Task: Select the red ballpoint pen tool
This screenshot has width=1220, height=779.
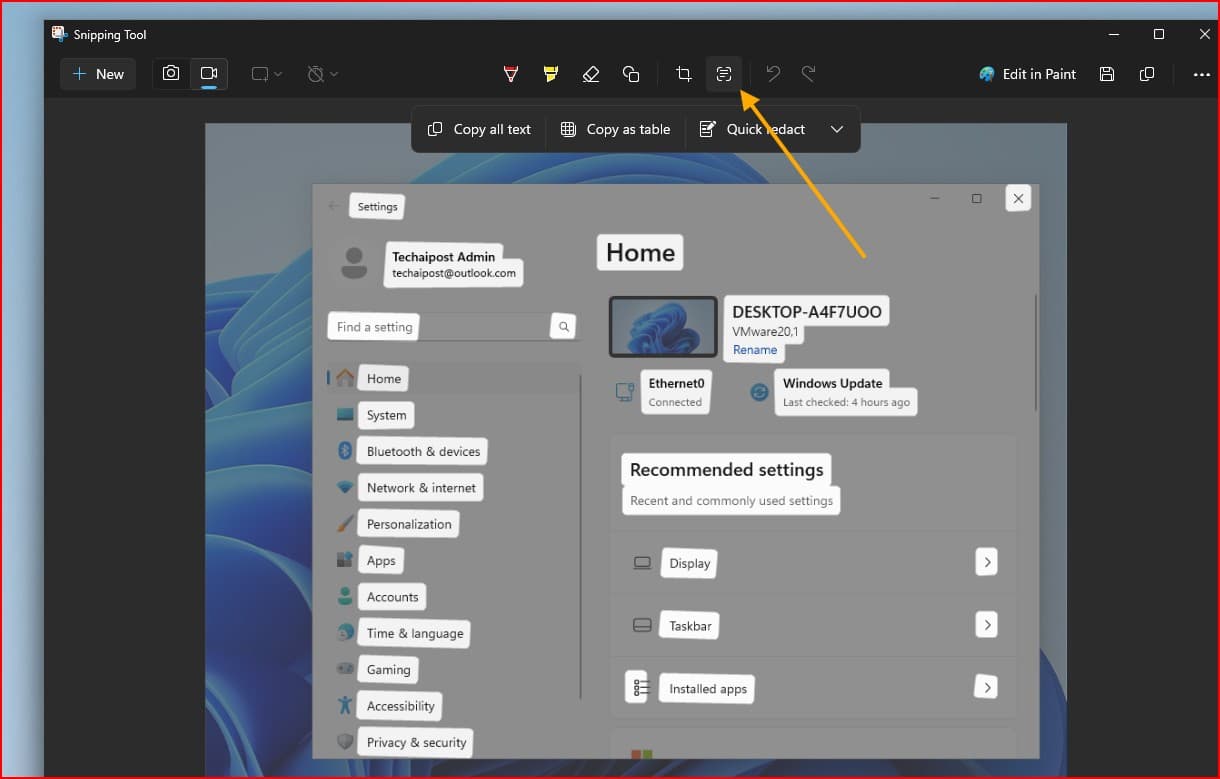Action: (x=511, y=74)
